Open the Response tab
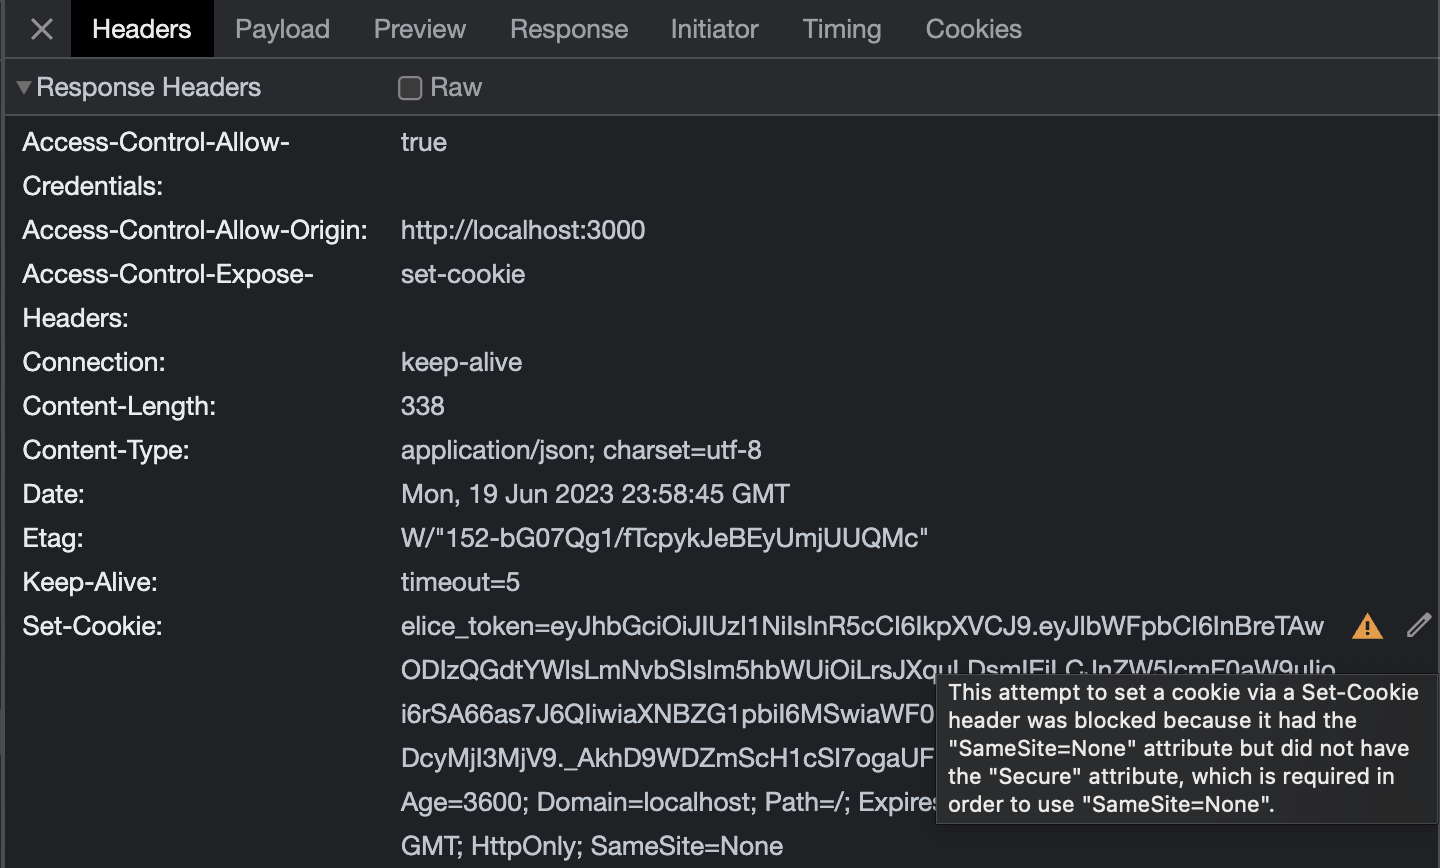 tap(569, 29)
